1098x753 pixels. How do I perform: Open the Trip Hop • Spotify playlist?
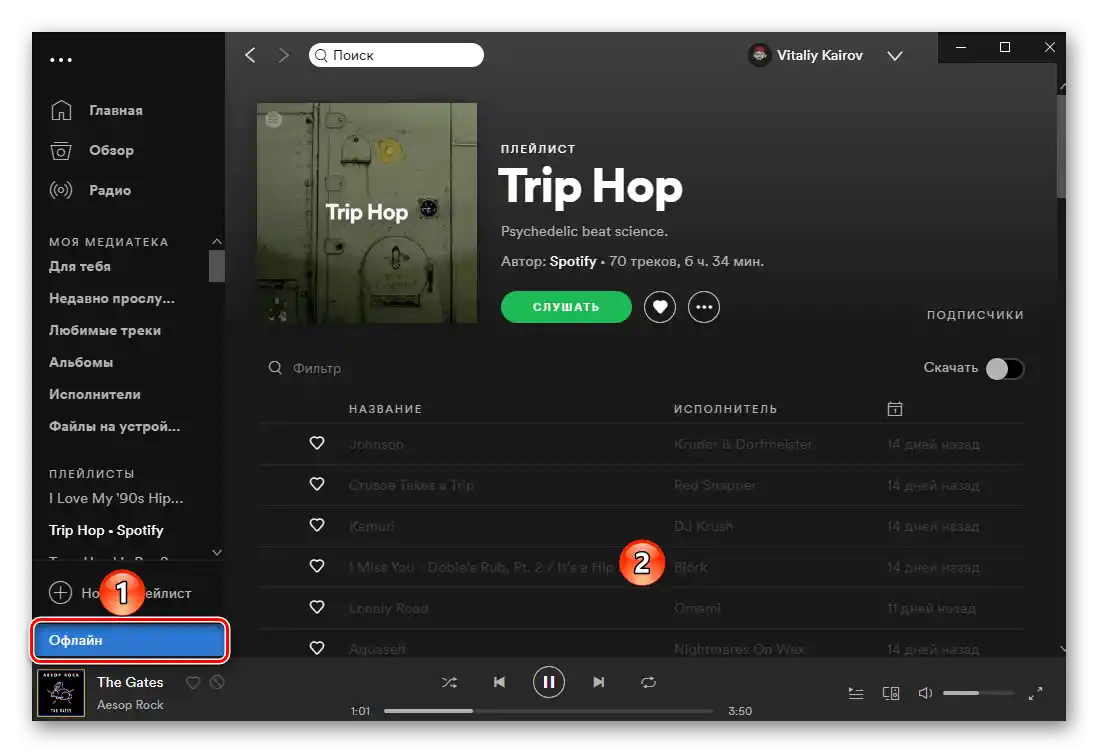click(x=106, y=530)
